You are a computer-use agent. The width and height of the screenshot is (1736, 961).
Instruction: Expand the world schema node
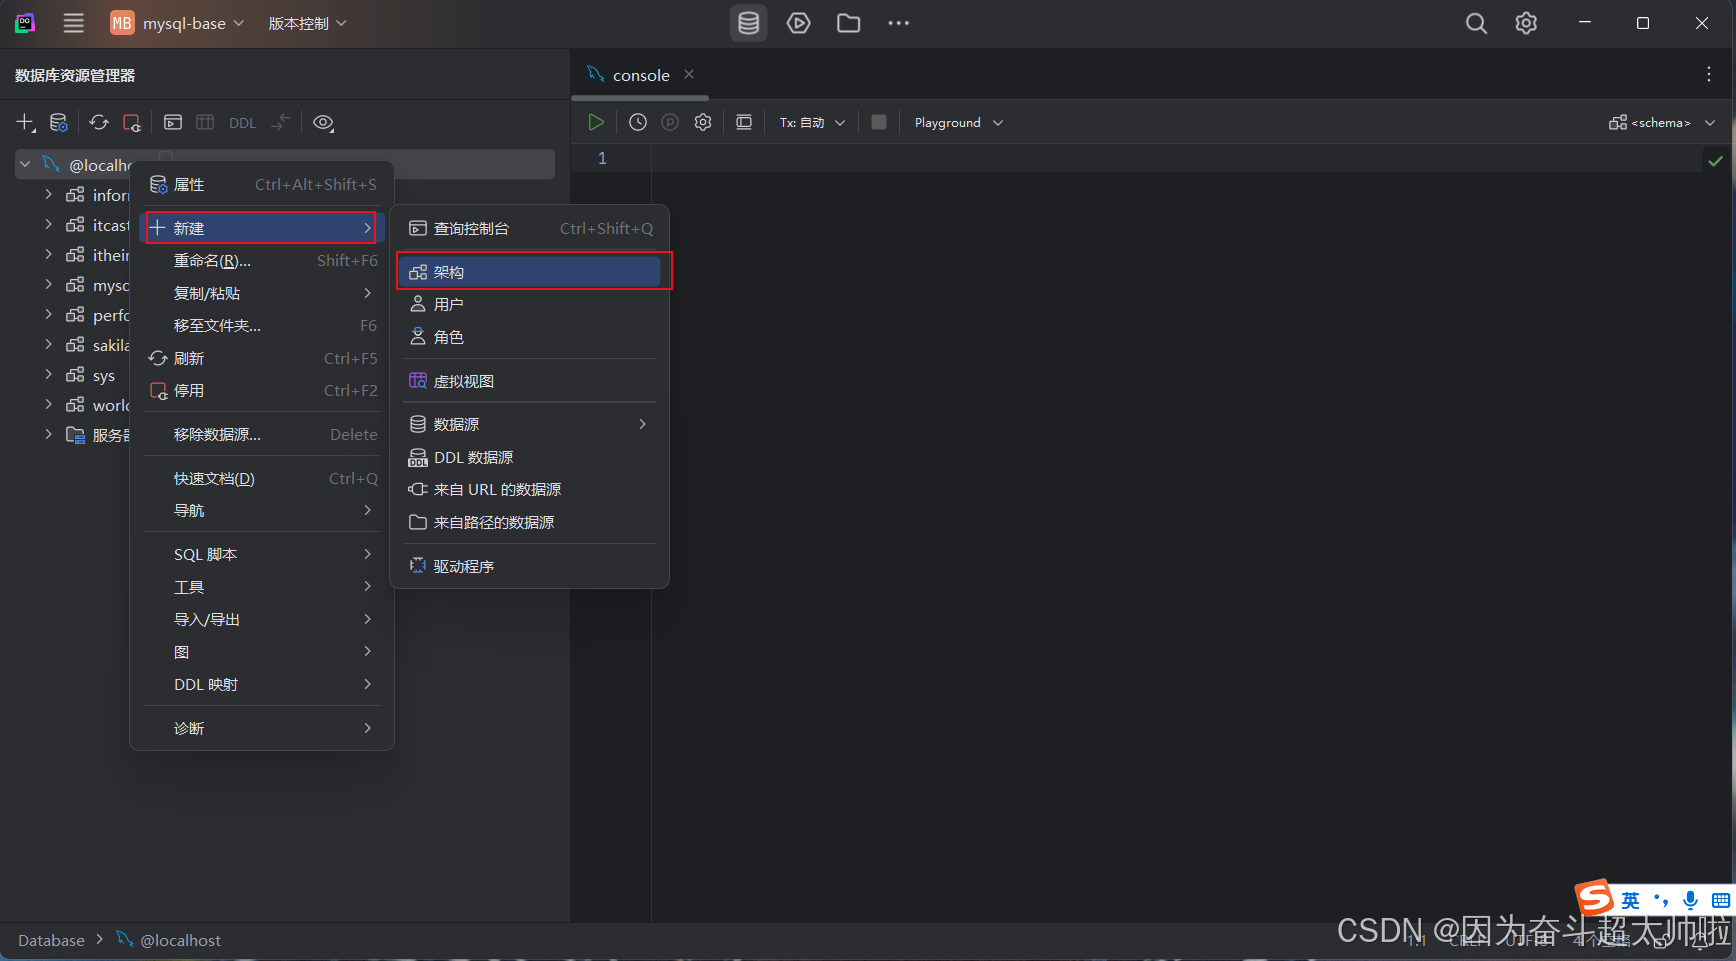[48, 405]
